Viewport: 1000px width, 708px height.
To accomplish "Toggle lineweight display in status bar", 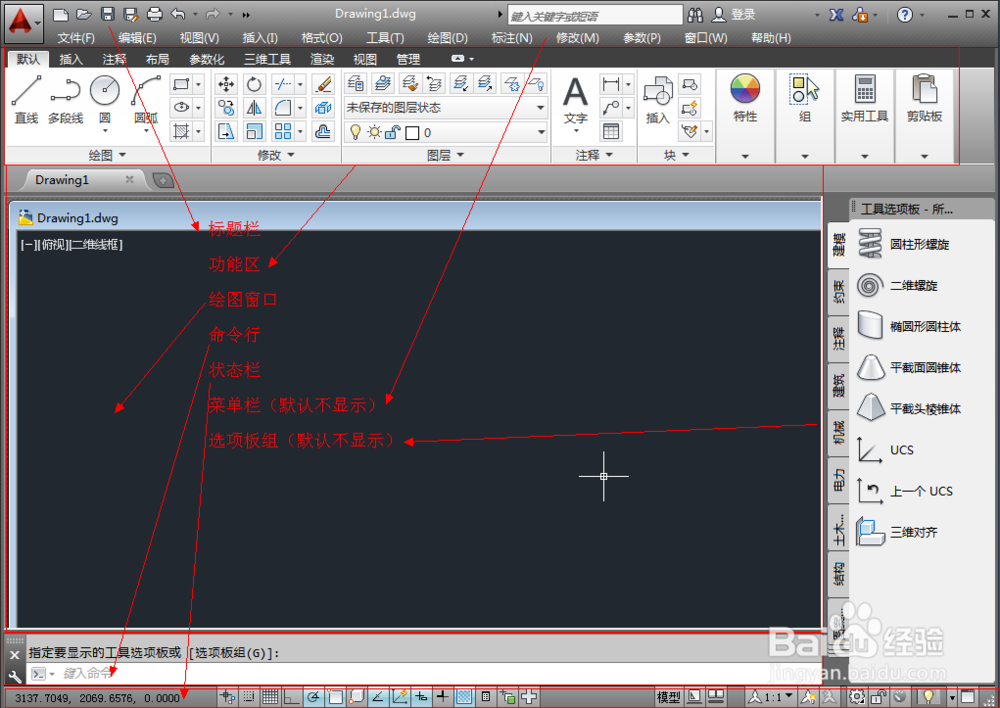I will (x=443, y=697).
